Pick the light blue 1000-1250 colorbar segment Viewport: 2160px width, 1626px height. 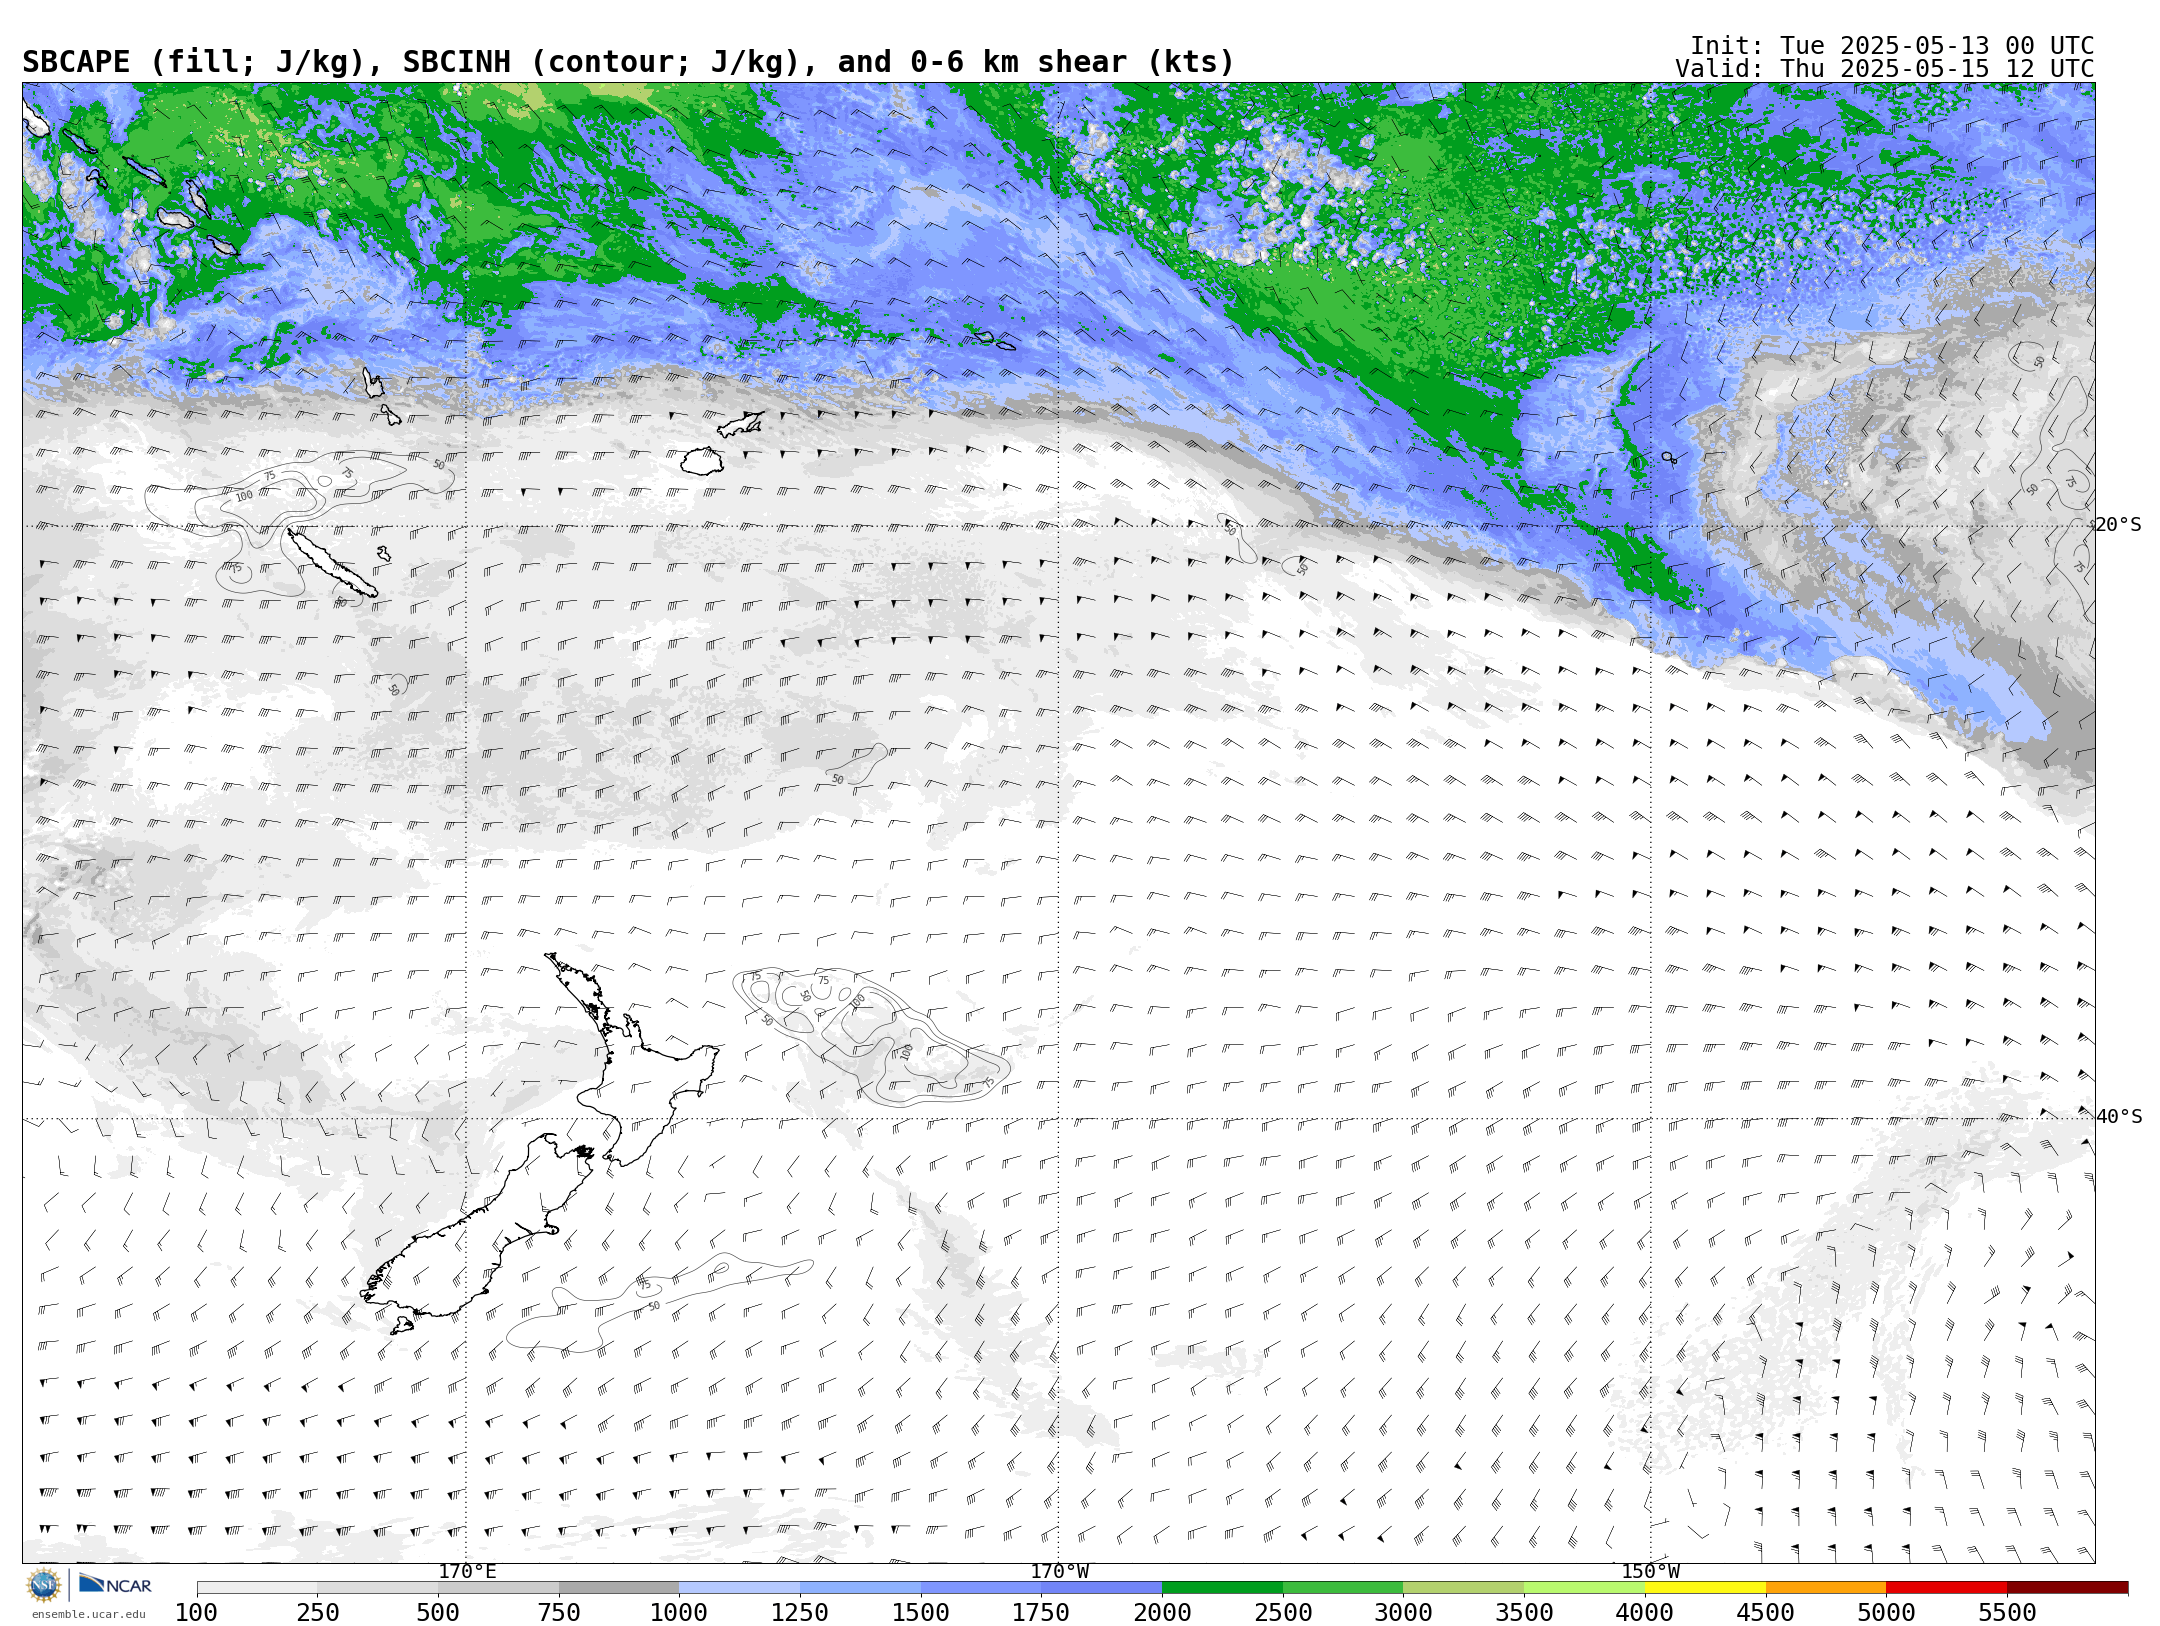[740, 1587]
